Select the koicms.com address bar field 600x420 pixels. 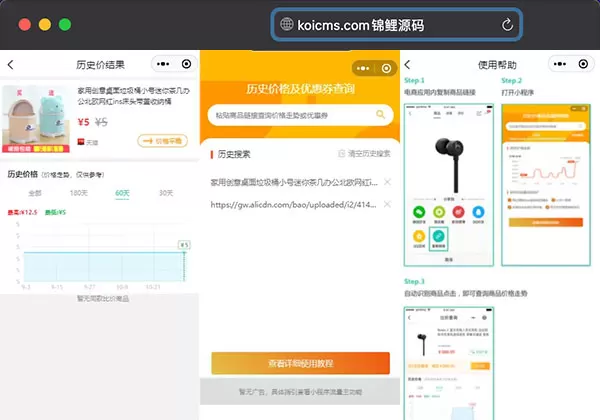point(397,25)
